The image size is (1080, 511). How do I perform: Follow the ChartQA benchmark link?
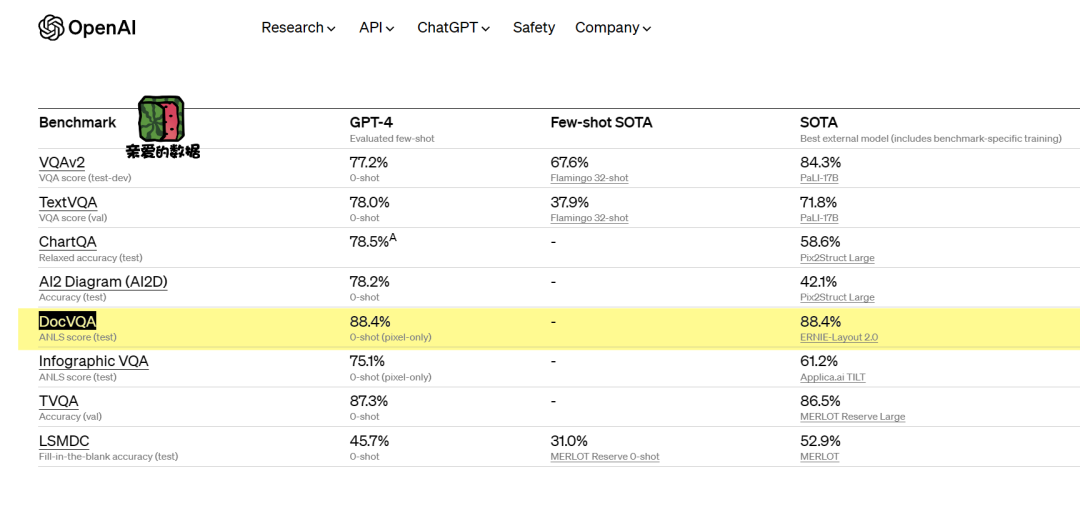tap(68, 242)
